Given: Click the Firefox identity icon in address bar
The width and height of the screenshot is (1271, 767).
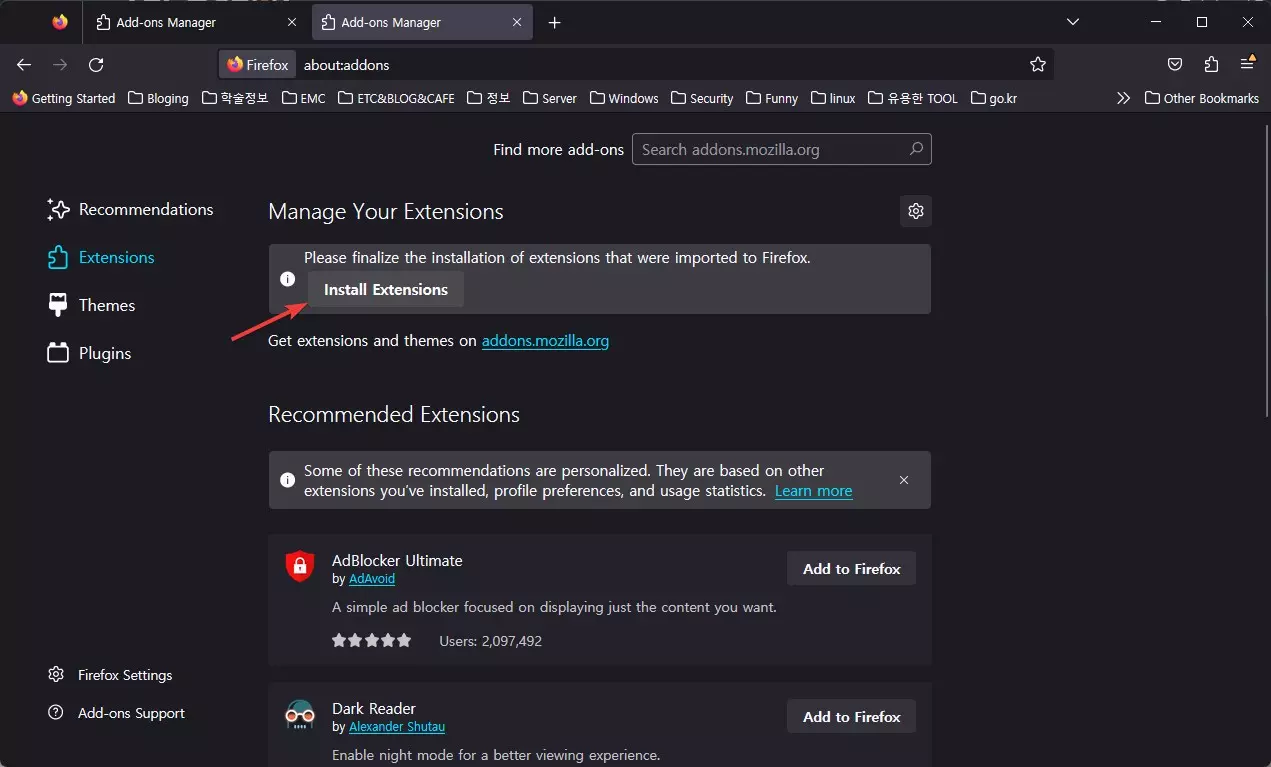Looking at the screenshot, I should [x=258, y=64].
